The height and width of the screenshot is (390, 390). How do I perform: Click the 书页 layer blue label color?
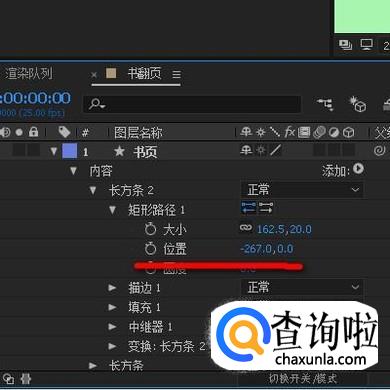click(x=70, y=151)
